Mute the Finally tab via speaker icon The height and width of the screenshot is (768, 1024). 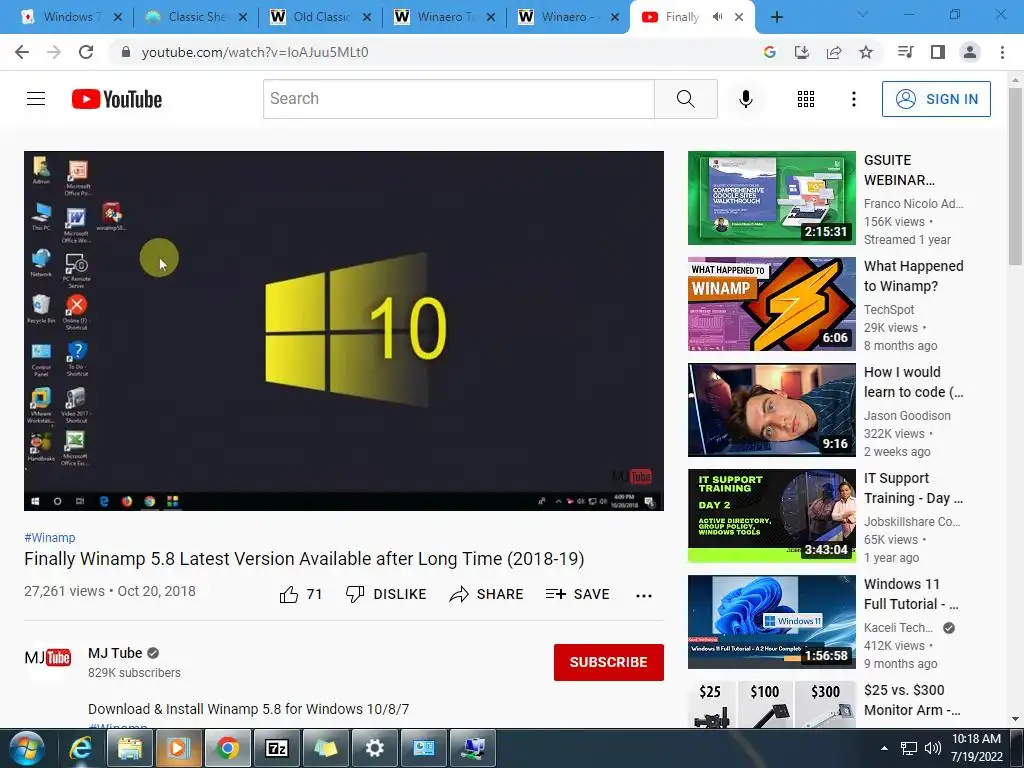(717, 17)
